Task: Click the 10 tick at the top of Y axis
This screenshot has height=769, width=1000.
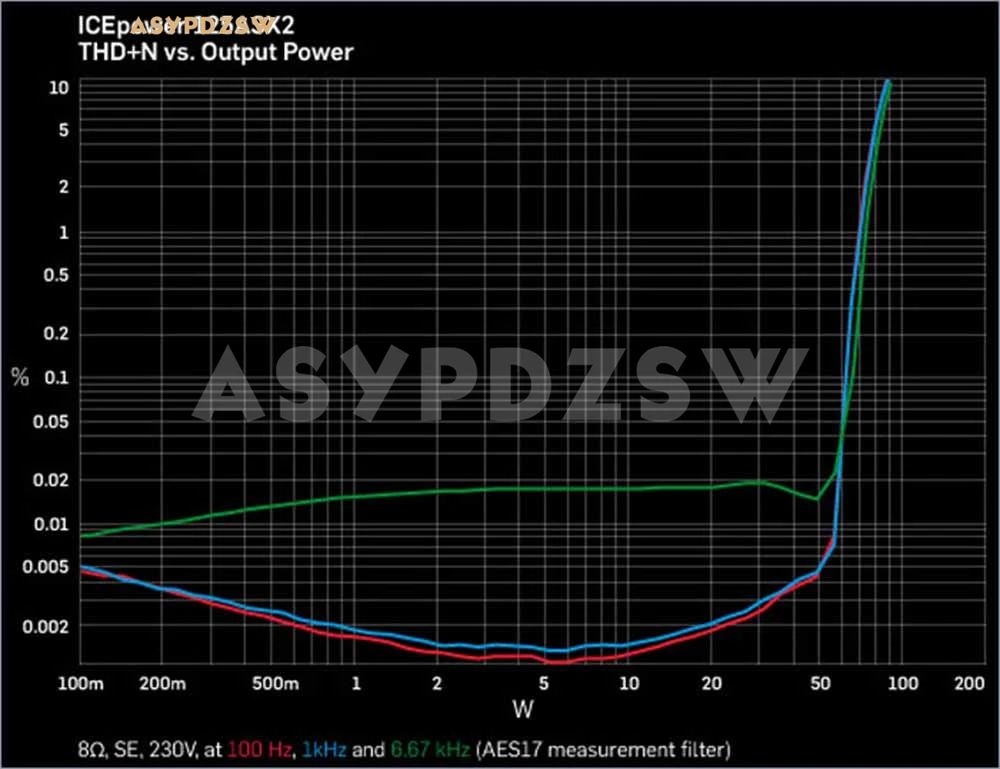Action: point(59,88)
